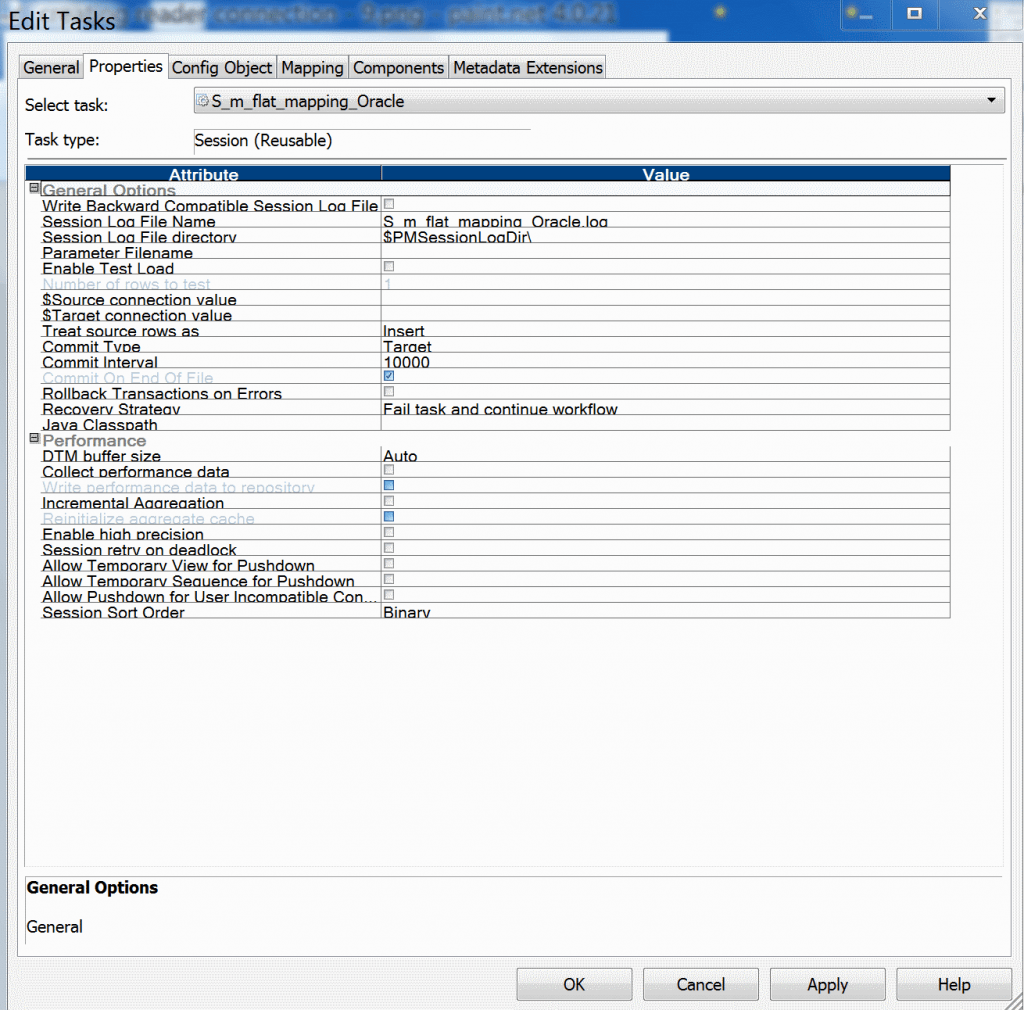1024x1010 pixels.
Task: Collapse the Performance attribute group
Action: [x=33, y=440]
